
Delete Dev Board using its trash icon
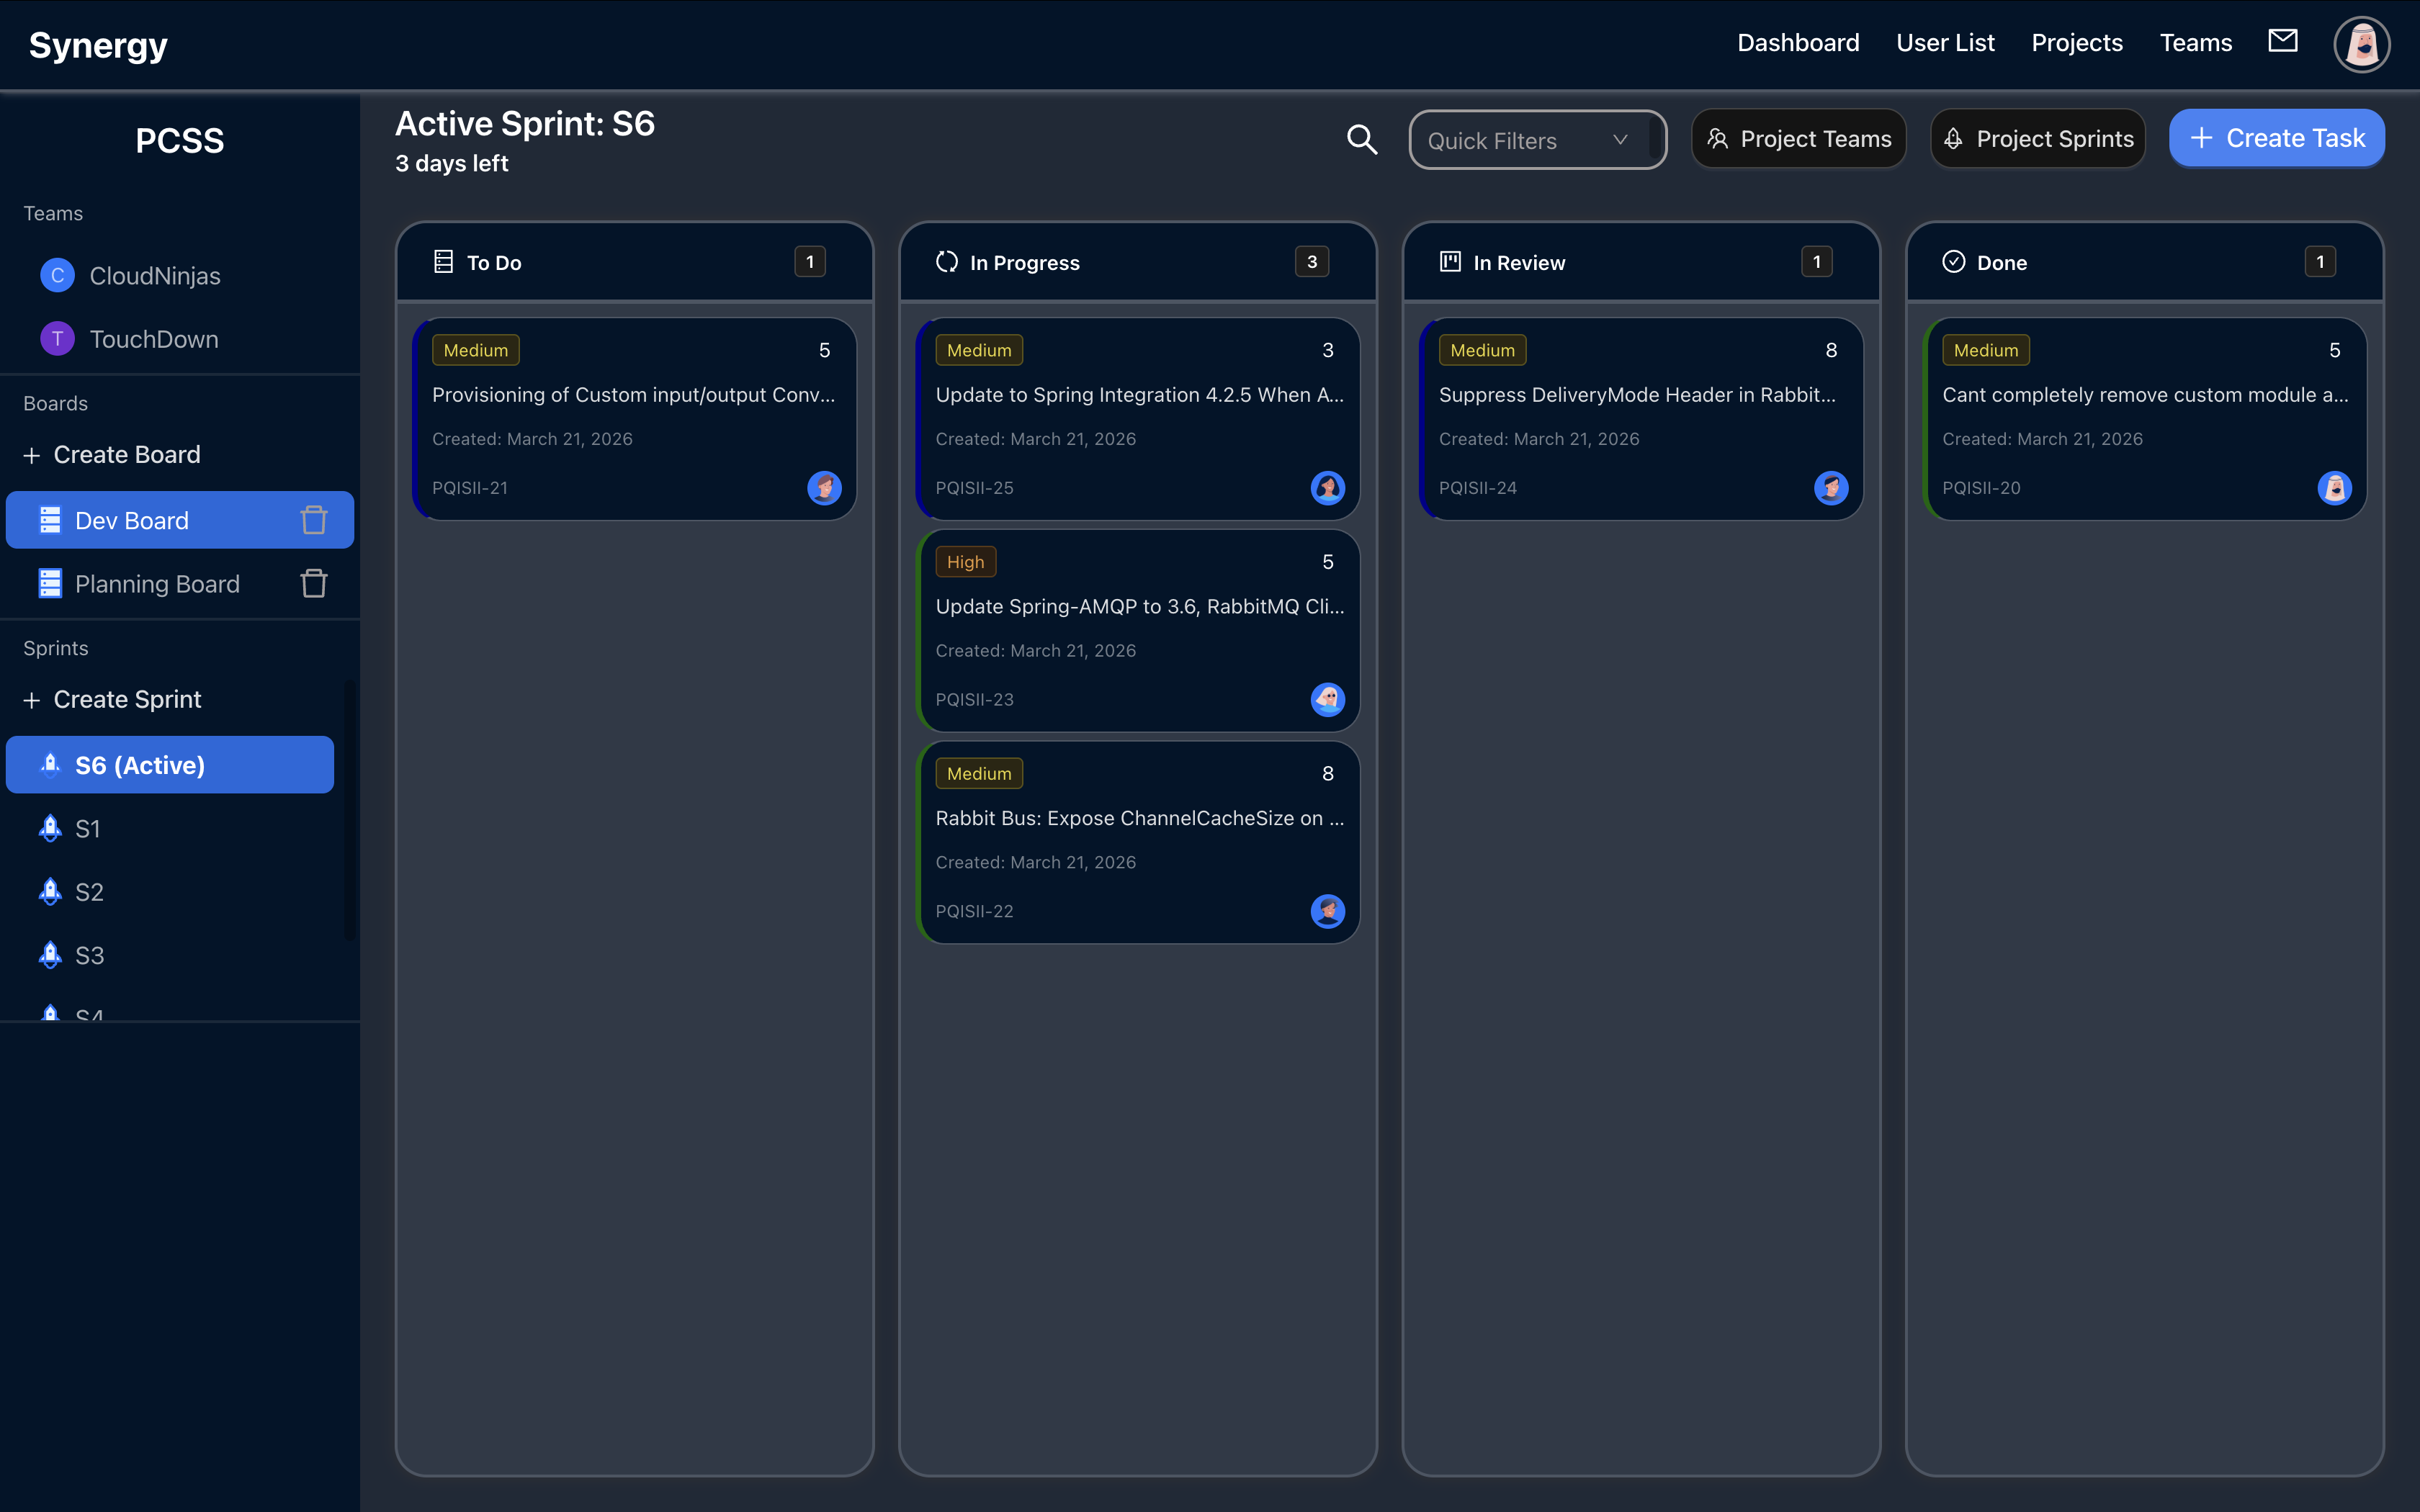point(313,520)
